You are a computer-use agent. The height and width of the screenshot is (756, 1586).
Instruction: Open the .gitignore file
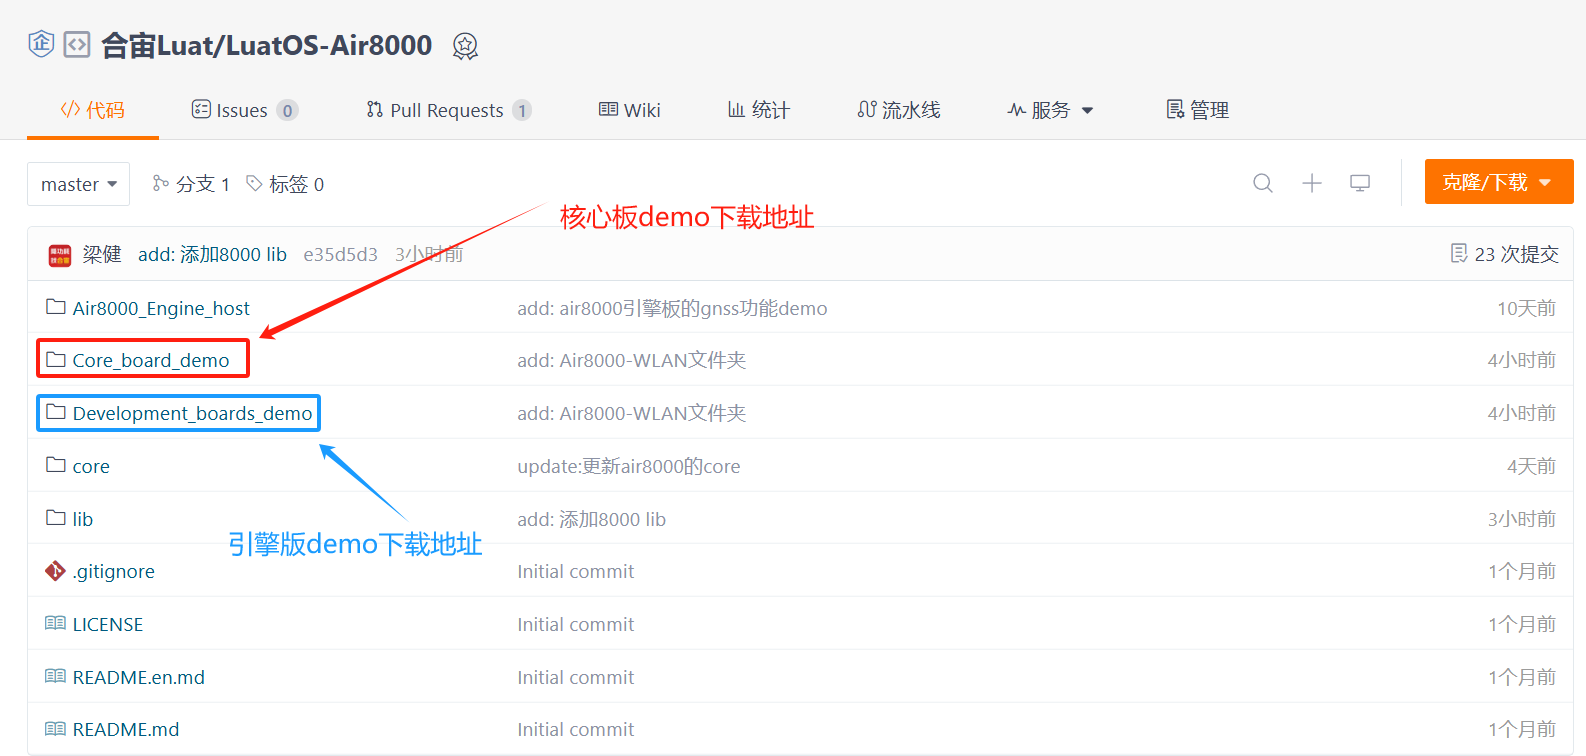[114, 571]
